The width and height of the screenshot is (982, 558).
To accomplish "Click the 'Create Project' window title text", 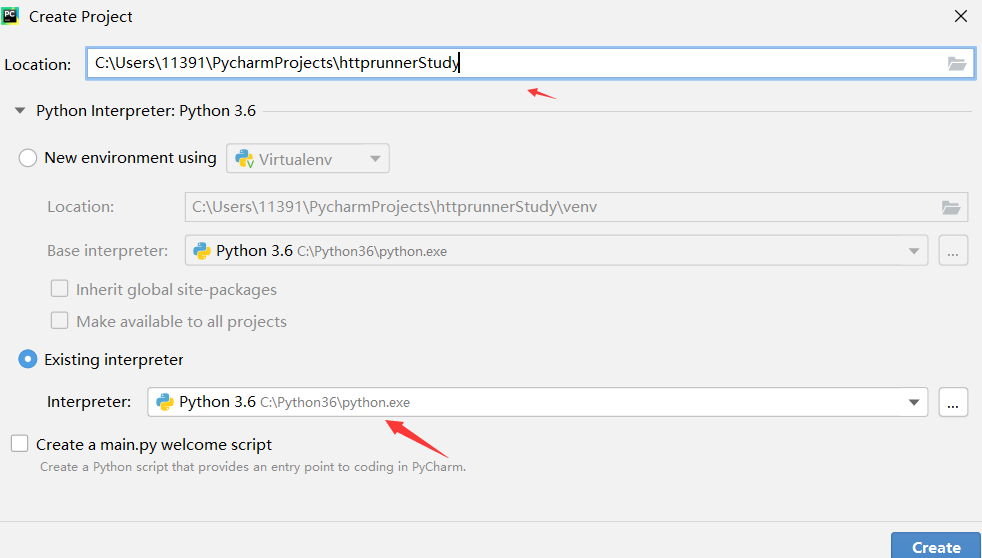I will (x=81, y=17).
